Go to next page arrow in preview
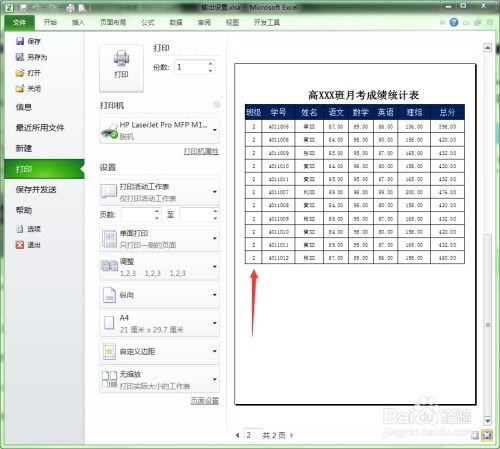Image resolution: width=500 pixels, height=449 pixels. (292, 435)
